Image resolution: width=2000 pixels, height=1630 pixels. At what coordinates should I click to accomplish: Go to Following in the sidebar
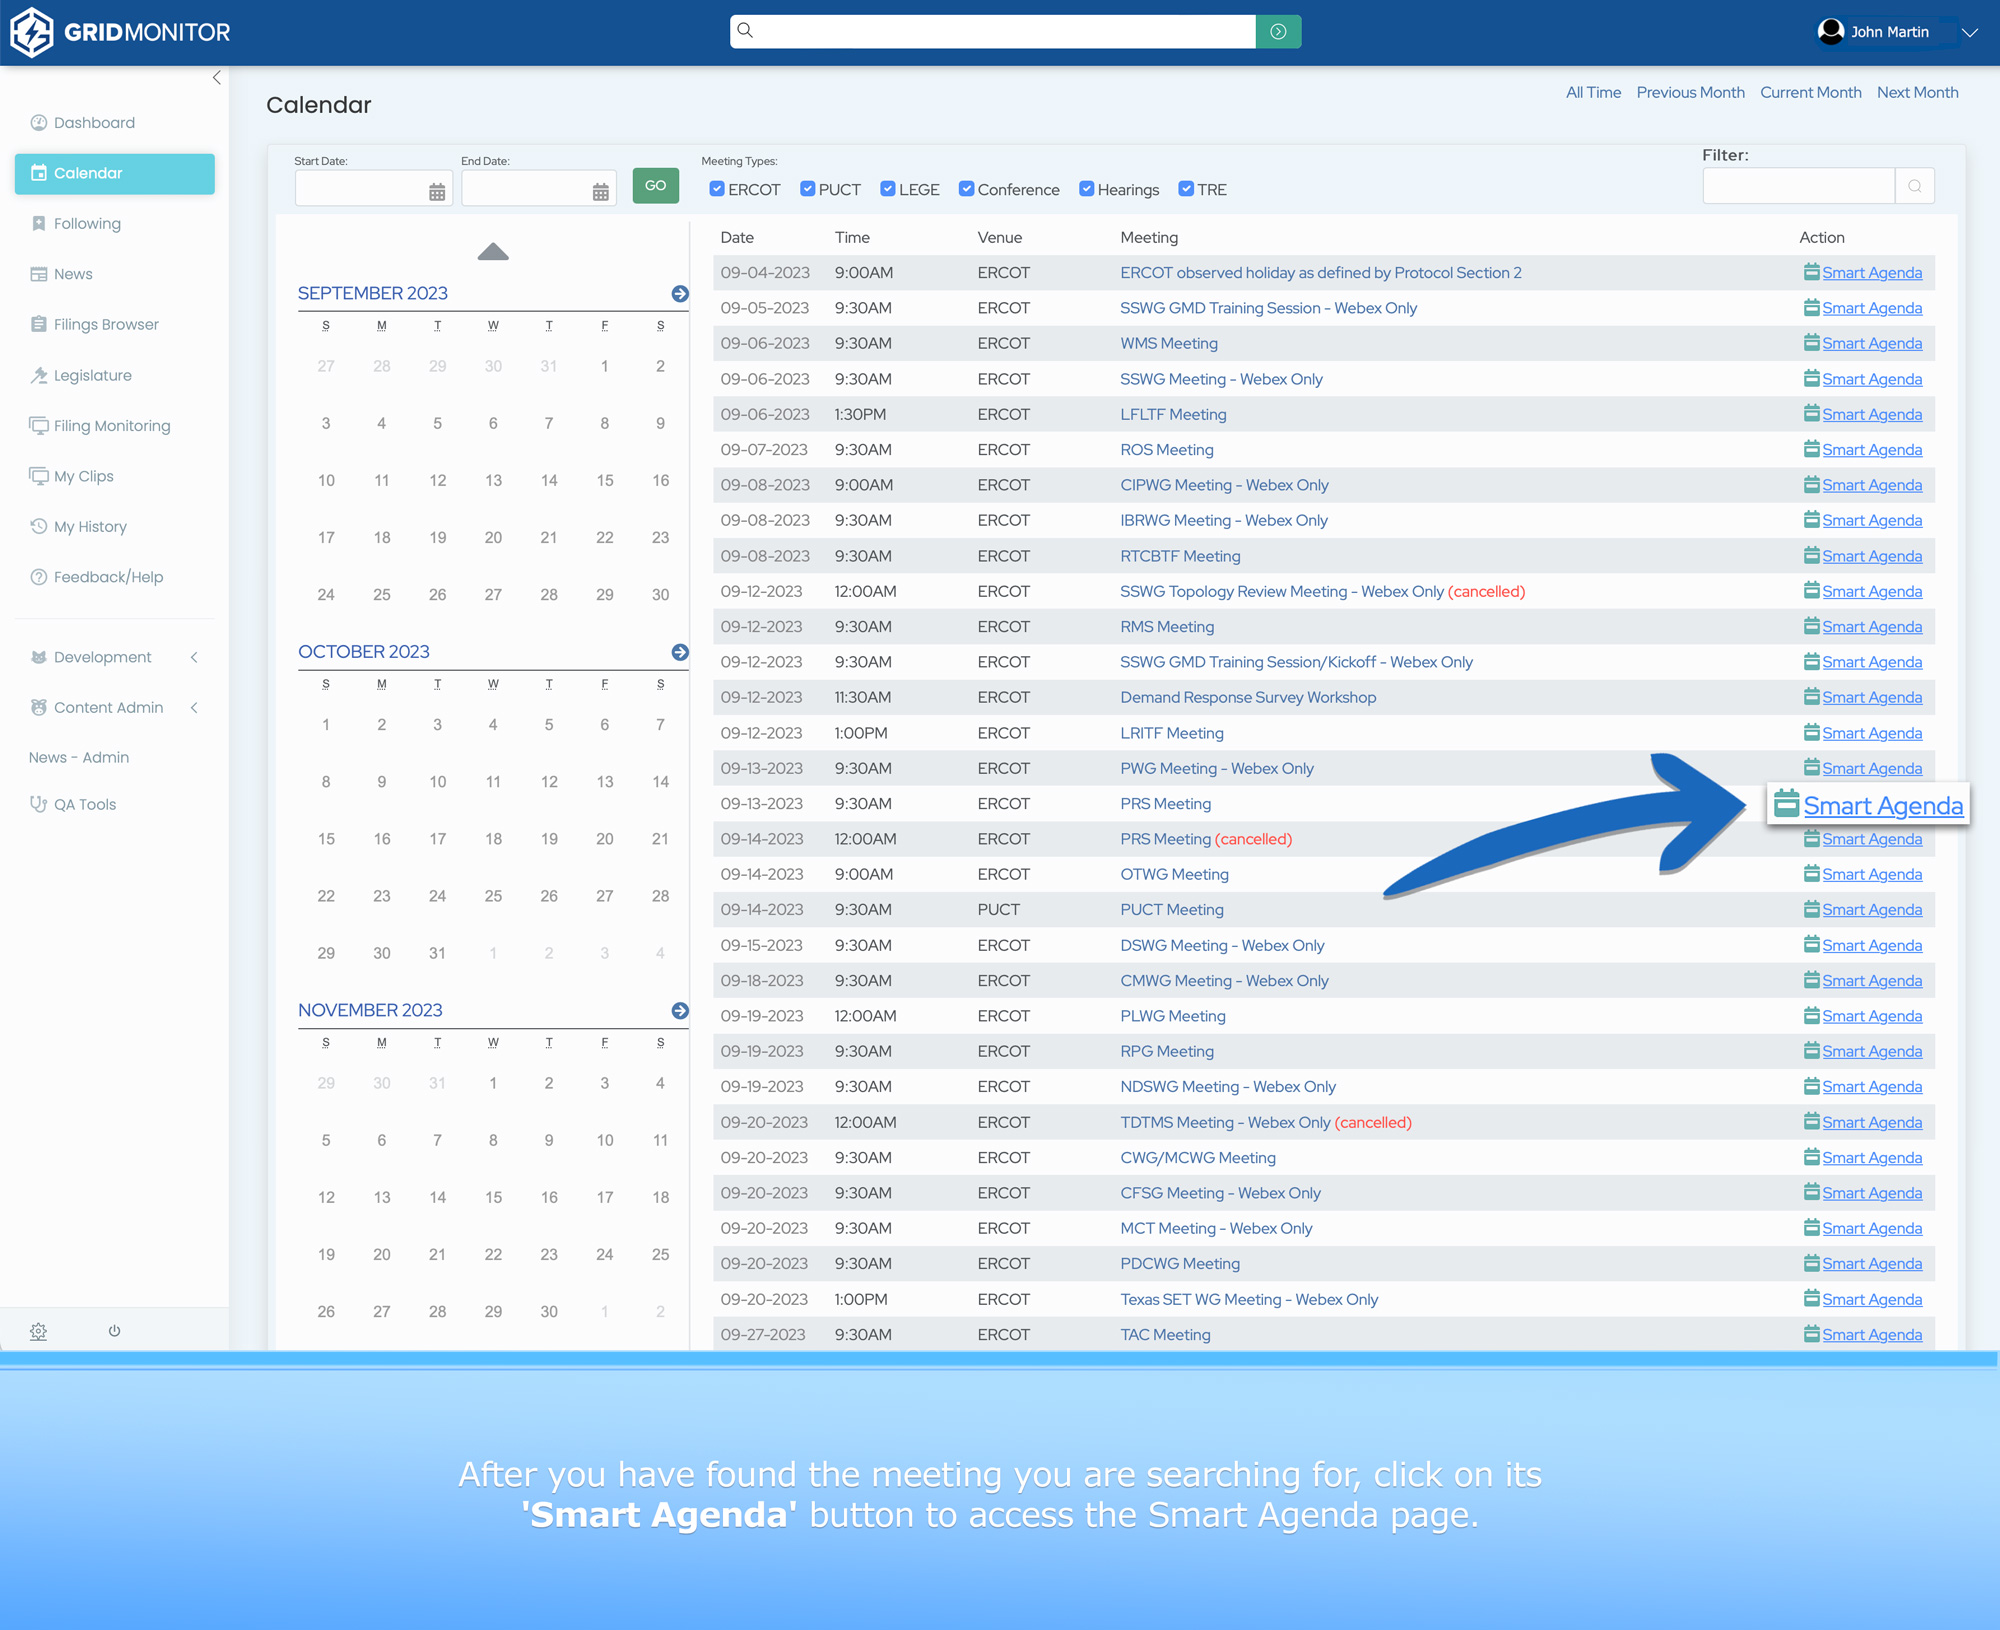tap(87, 224)
